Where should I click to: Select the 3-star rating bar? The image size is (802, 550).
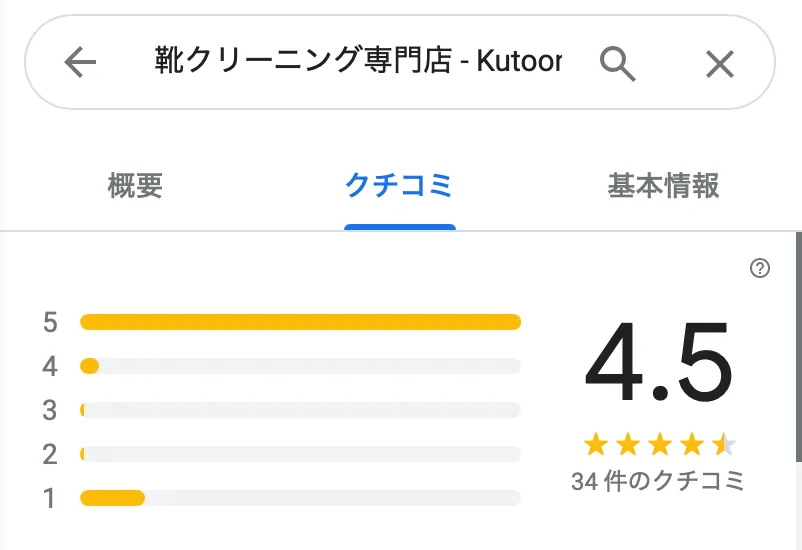pos(300,410)
